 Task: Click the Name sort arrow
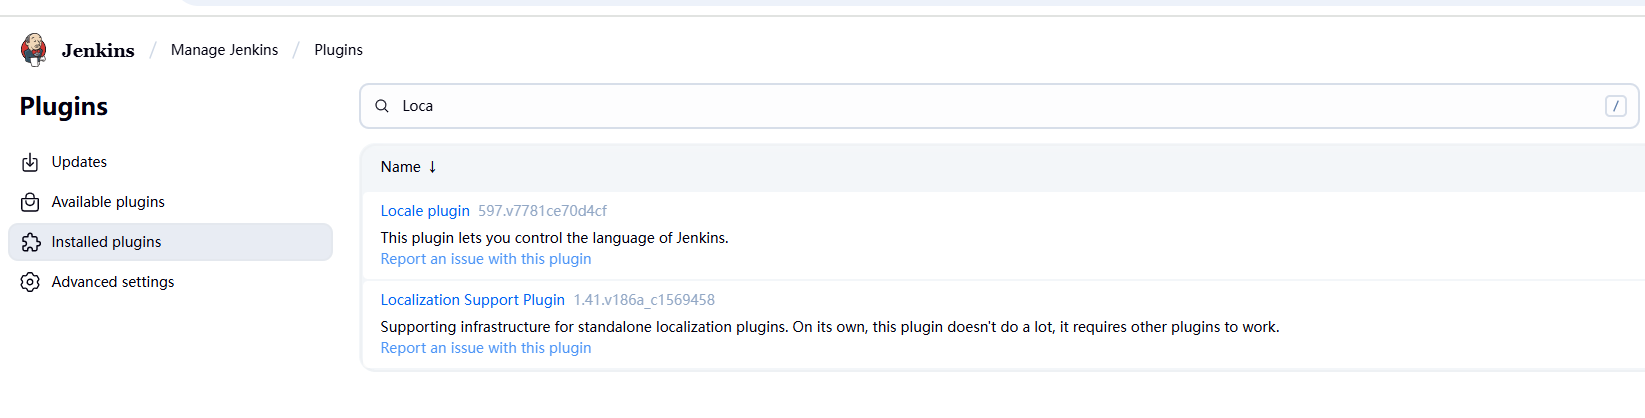432,167
